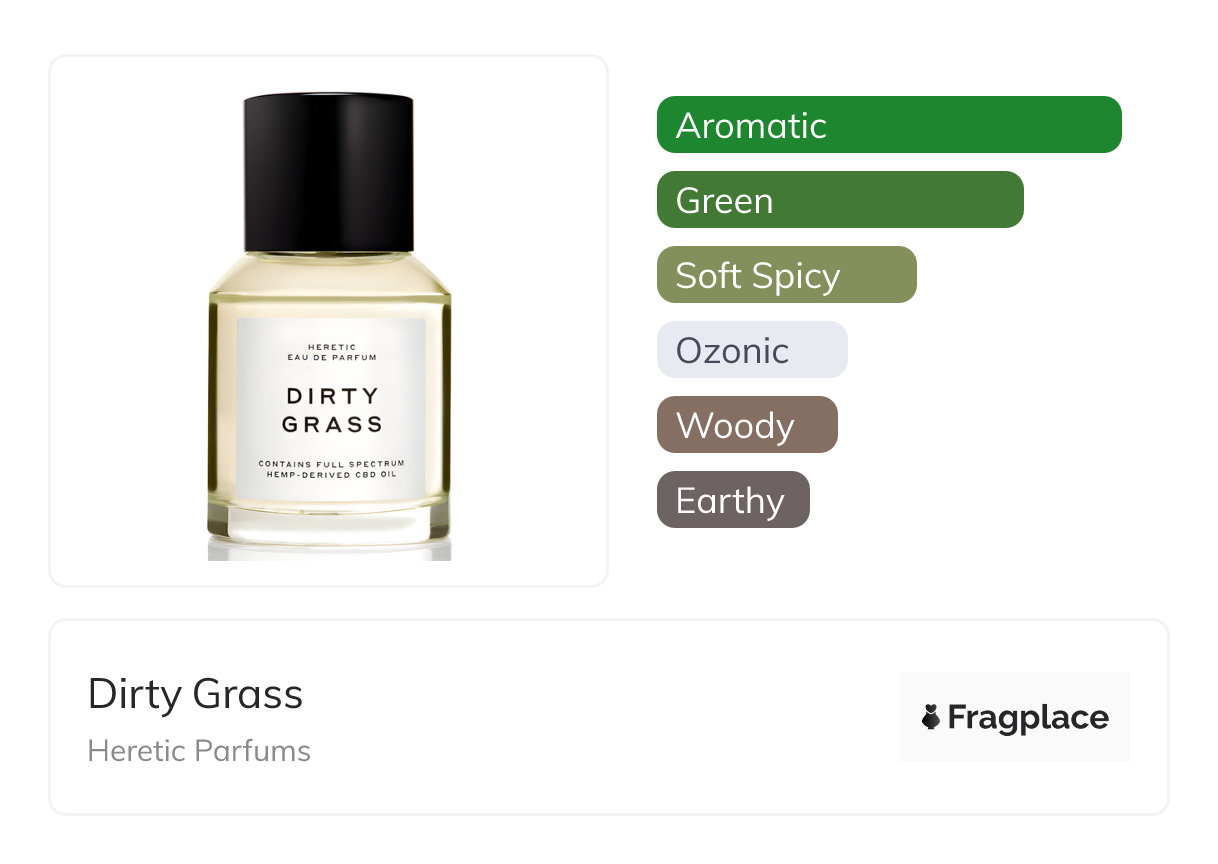Viewport: 1218px width, 864px height.
Task: Choose the Earthy accord tag
Action: click(x=733, y=500)
